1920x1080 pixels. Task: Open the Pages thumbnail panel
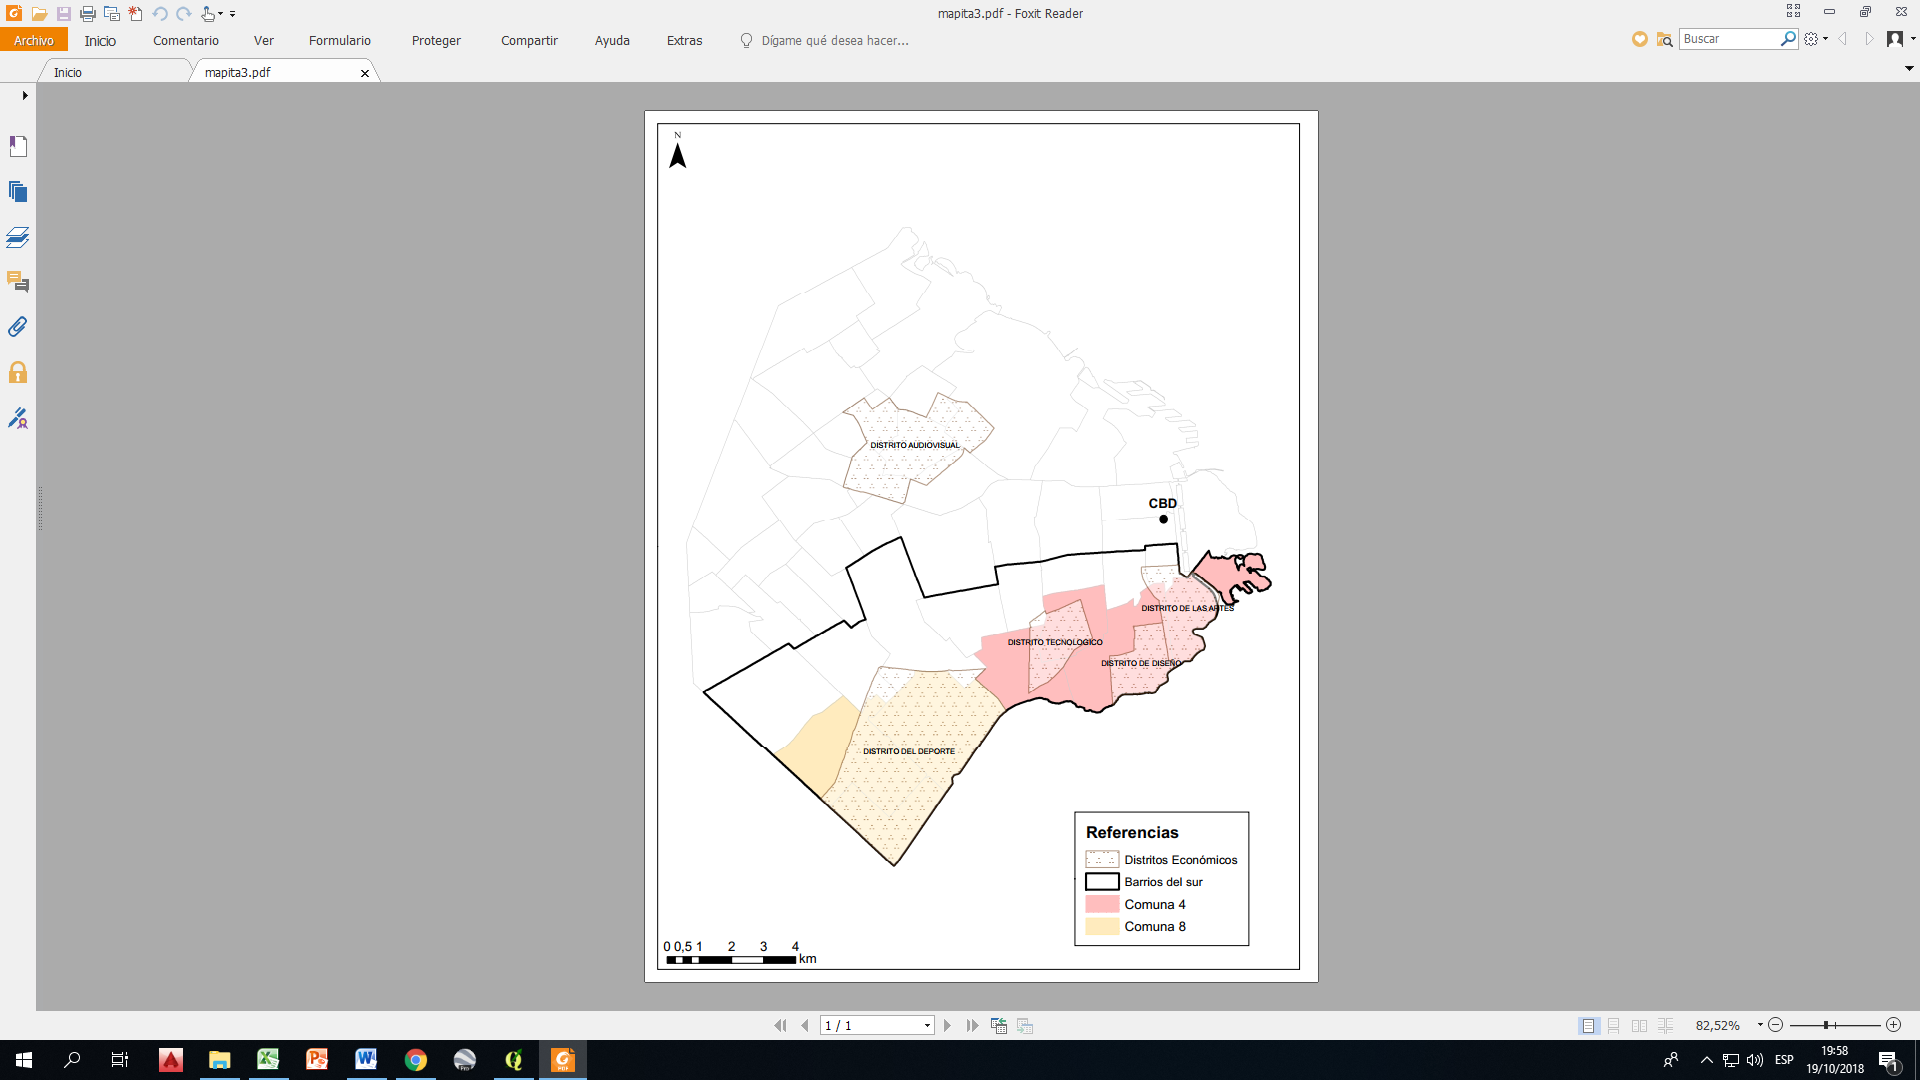pos(18,191)
